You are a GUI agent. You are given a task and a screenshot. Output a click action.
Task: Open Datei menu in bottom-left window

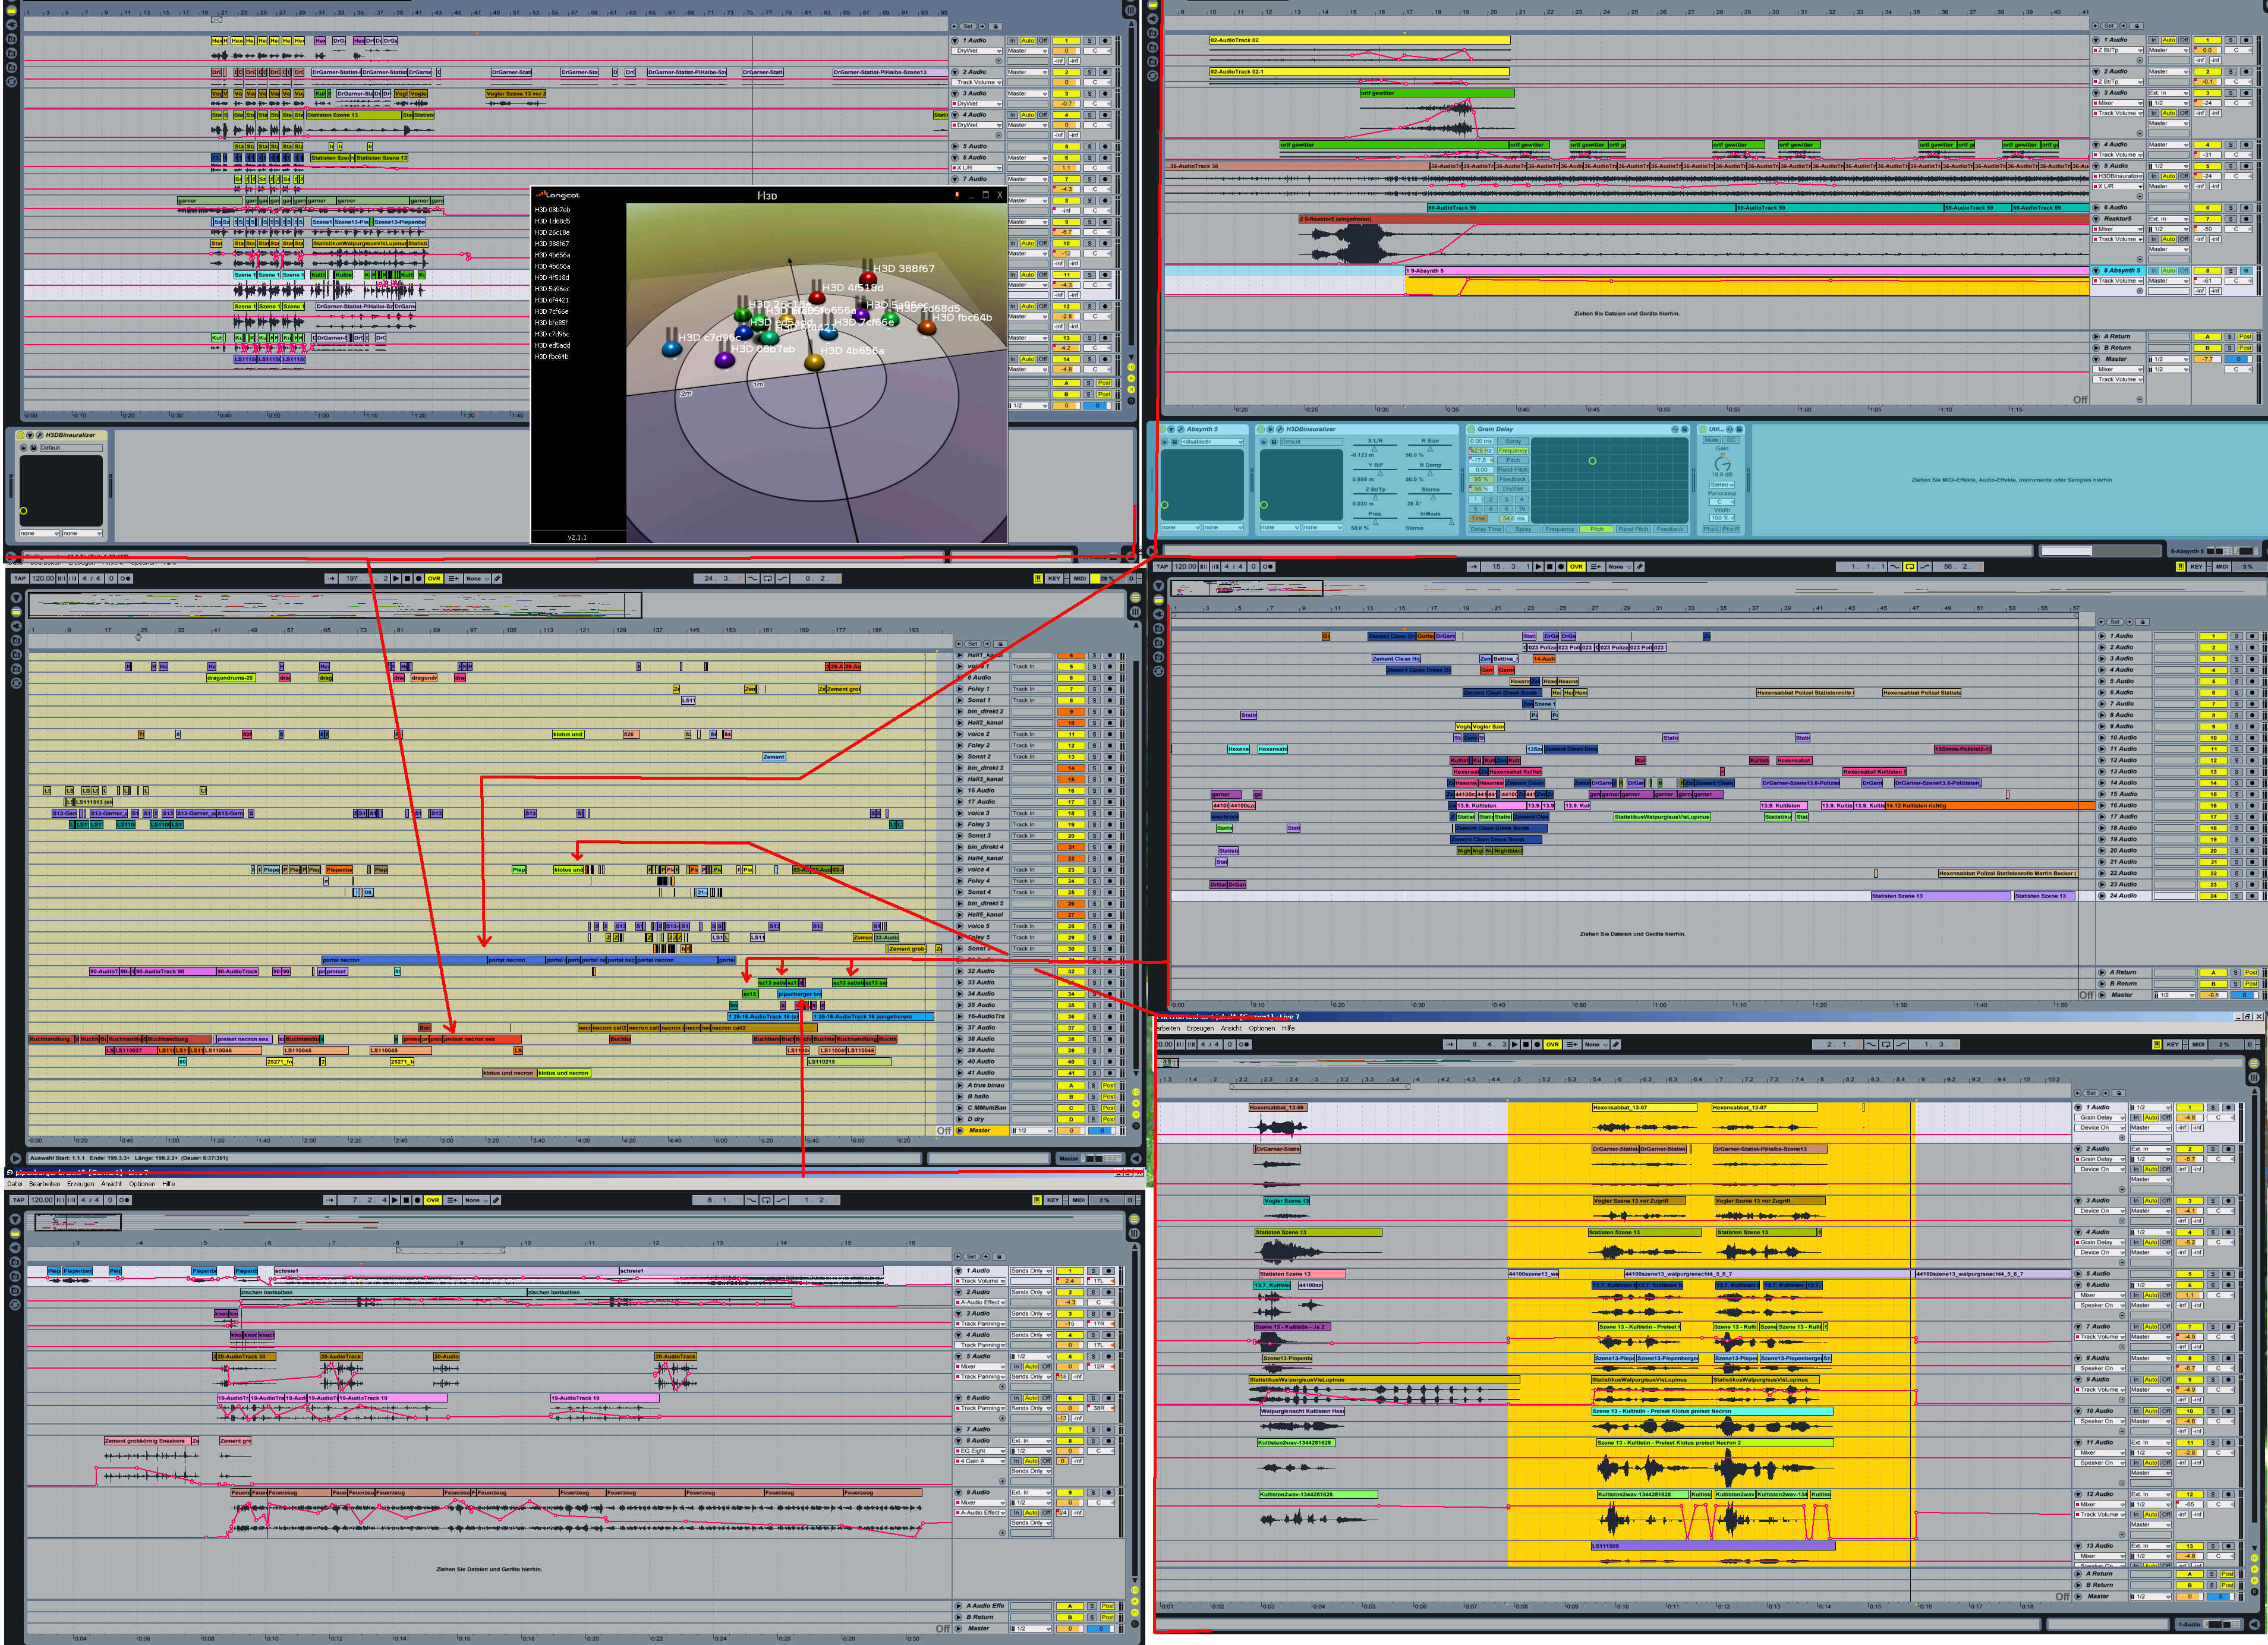14,1184
